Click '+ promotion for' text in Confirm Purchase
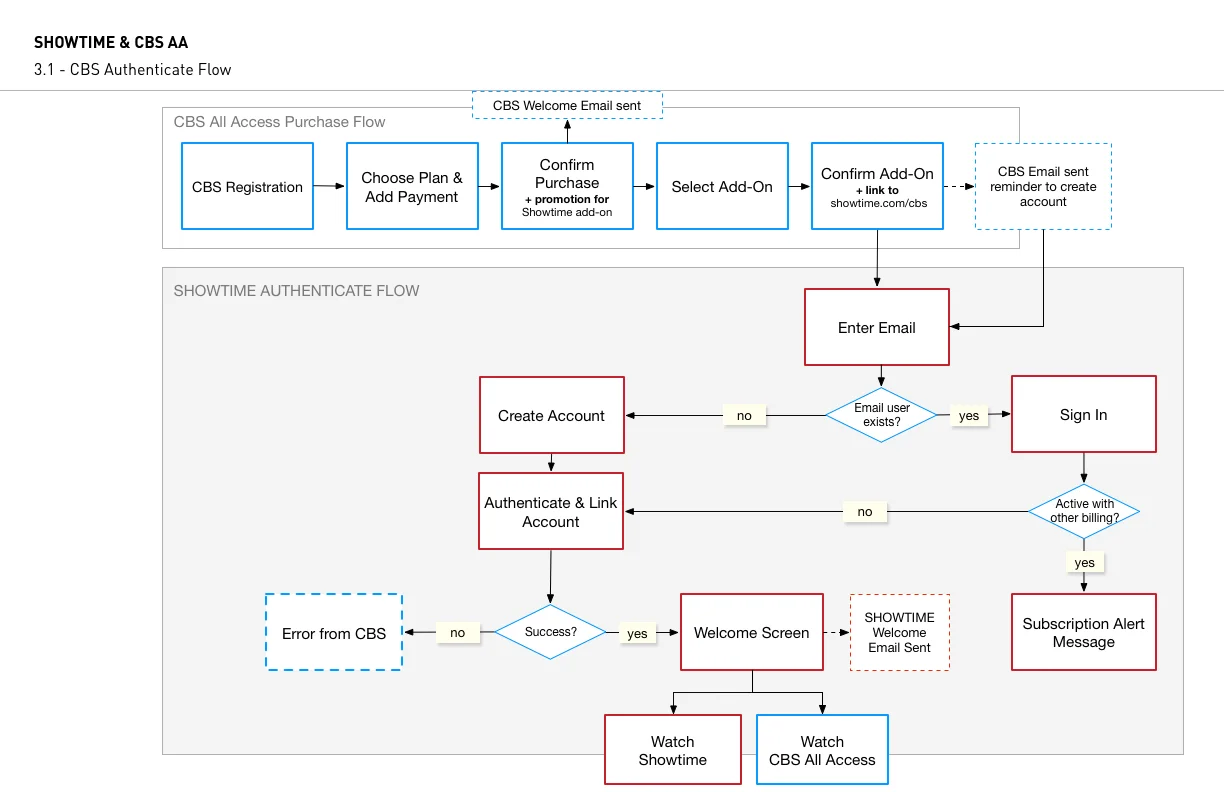This screenshot has width=1224, height=792. click(x=567, y=200)
